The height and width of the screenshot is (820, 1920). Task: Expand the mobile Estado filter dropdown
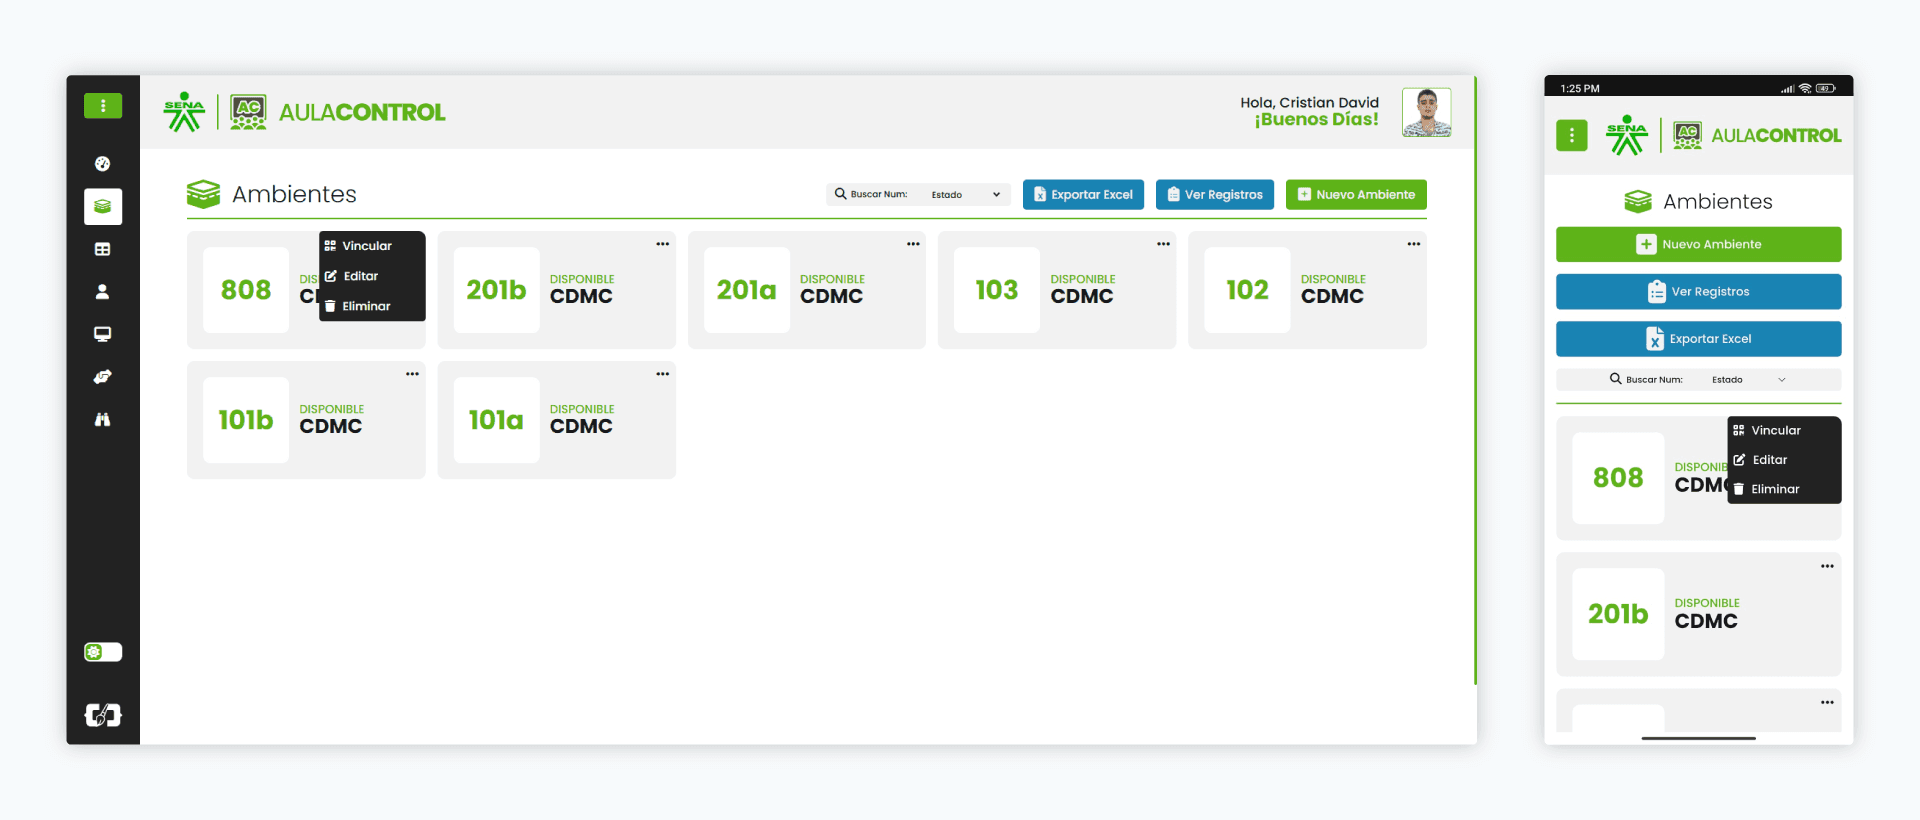click(1748, 380)
